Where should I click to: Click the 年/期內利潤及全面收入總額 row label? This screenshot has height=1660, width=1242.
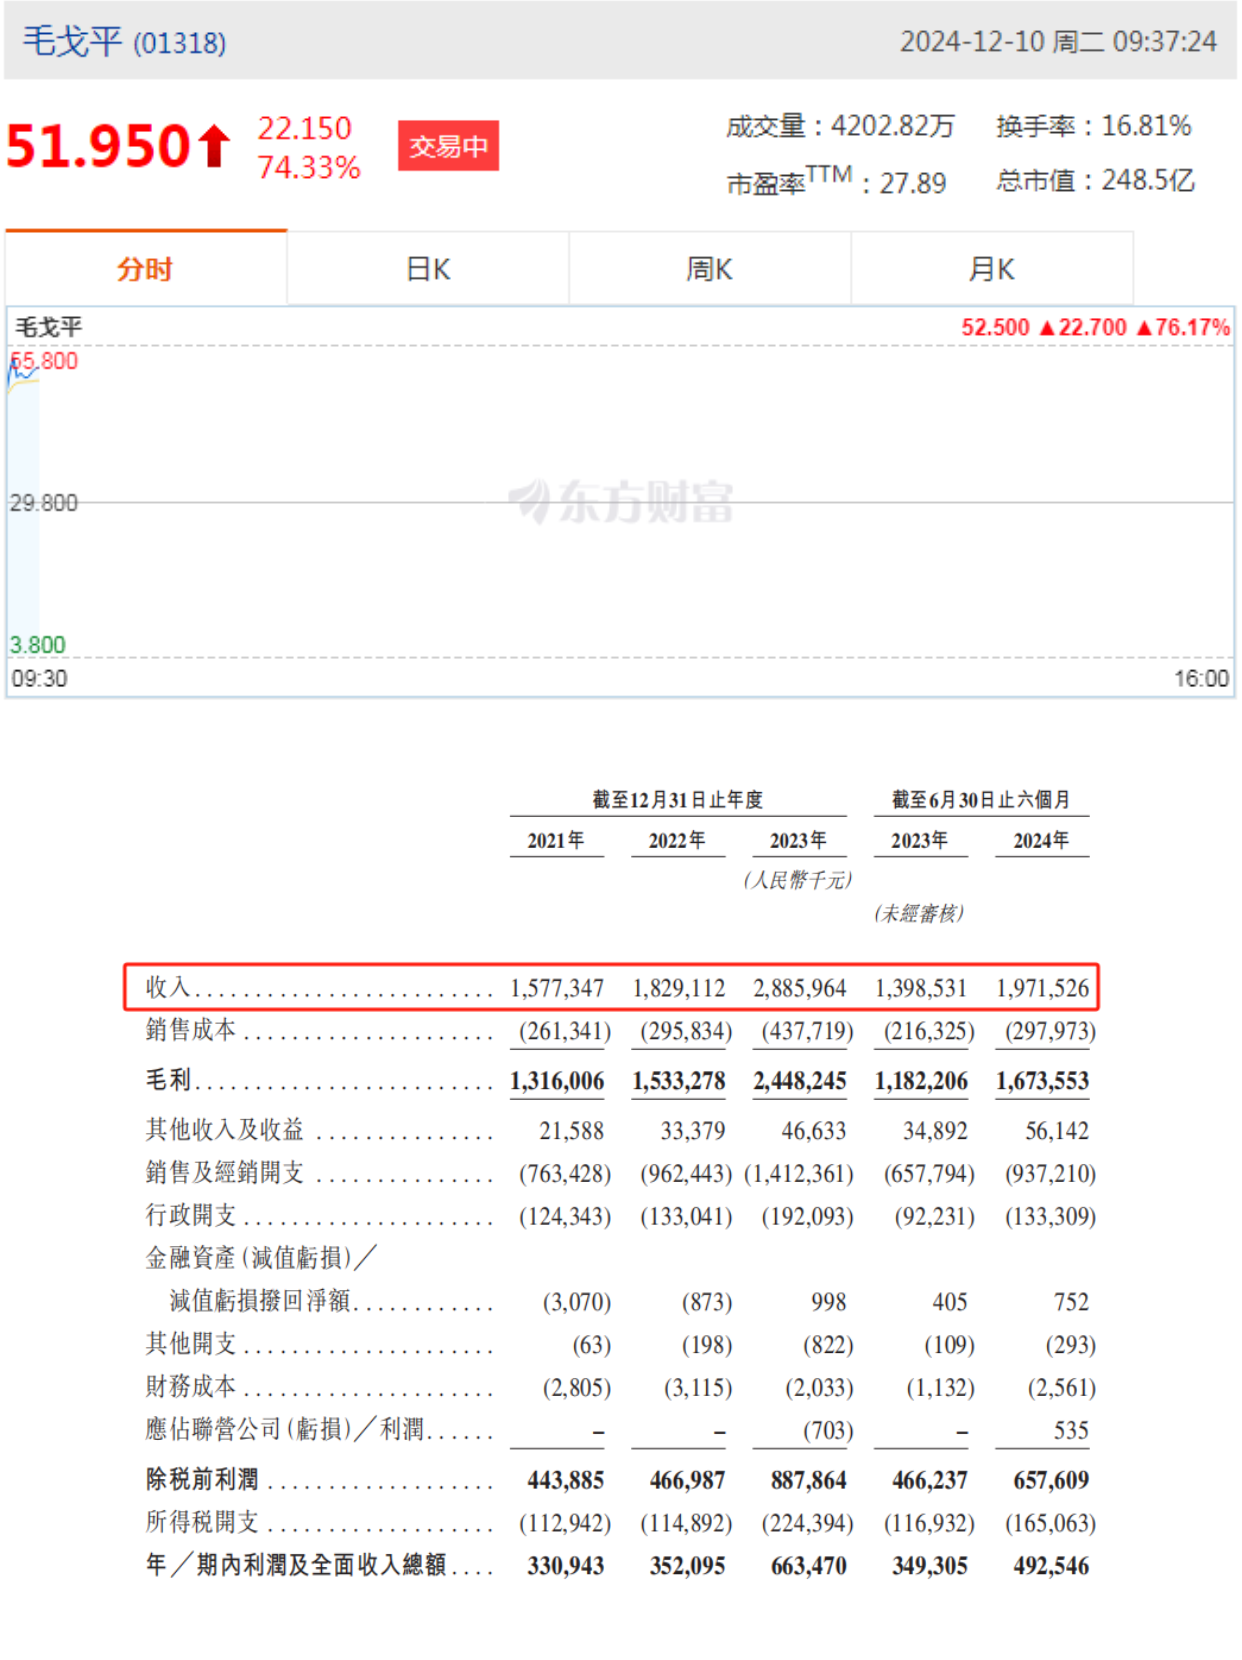tap(296, 1565)
